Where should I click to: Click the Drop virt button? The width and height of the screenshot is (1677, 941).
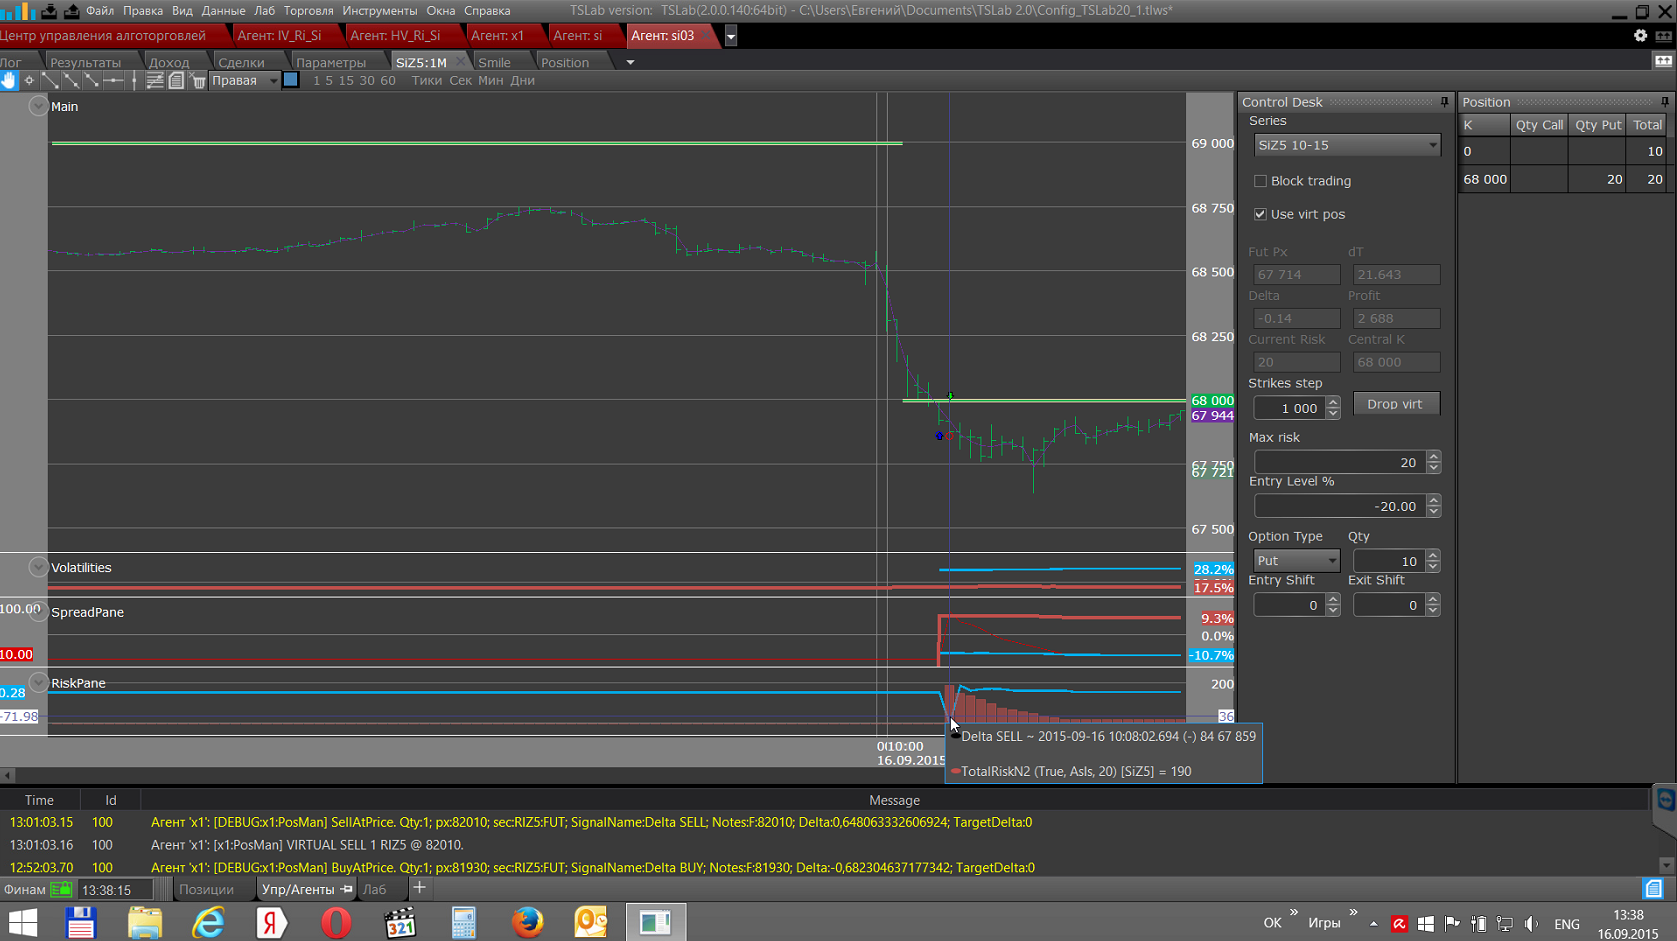coord(1395,404)
